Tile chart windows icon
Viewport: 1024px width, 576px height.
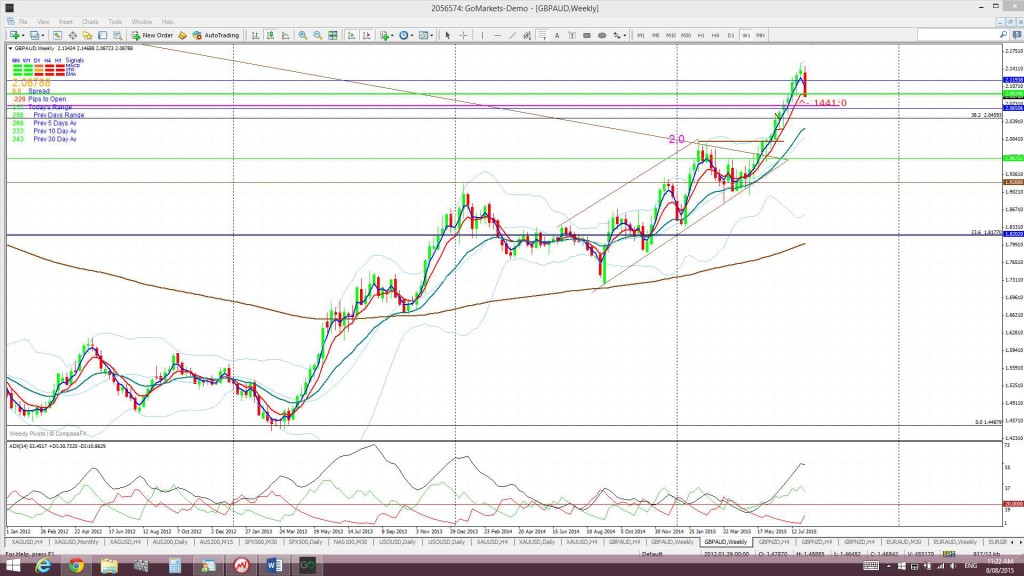333,35
